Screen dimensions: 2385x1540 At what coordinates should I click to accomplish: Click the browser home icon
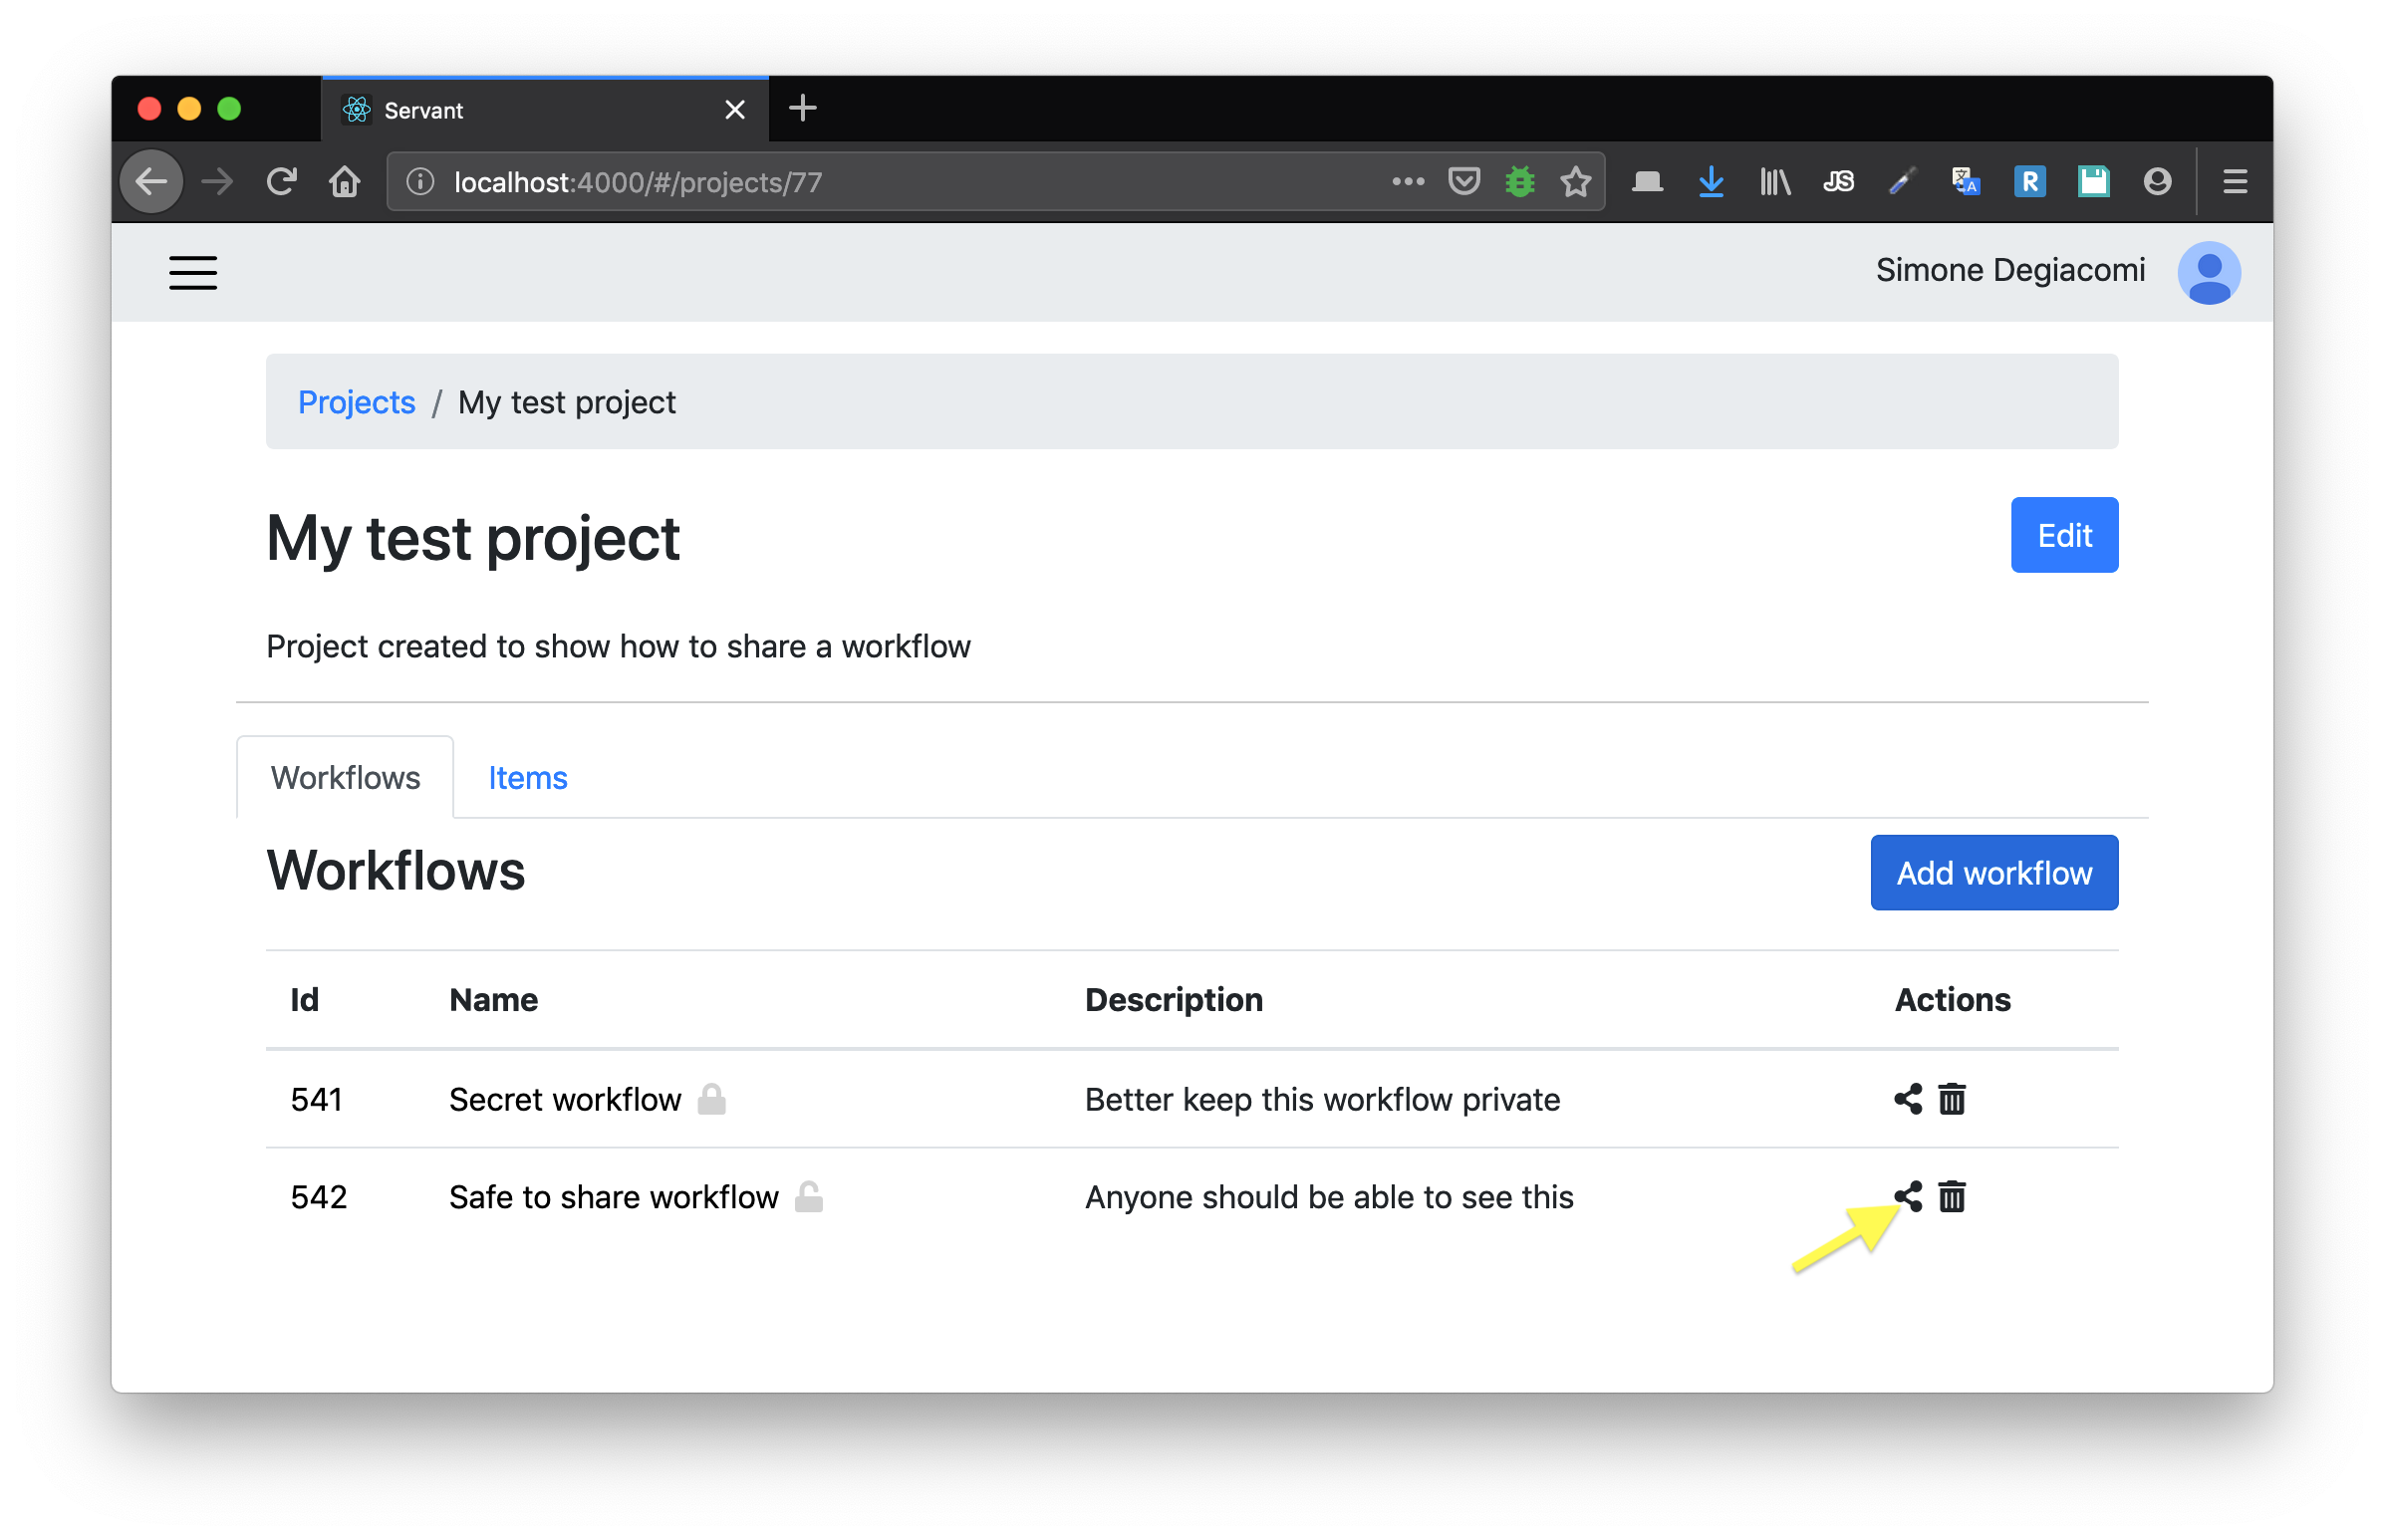click(x=345, y=182)
